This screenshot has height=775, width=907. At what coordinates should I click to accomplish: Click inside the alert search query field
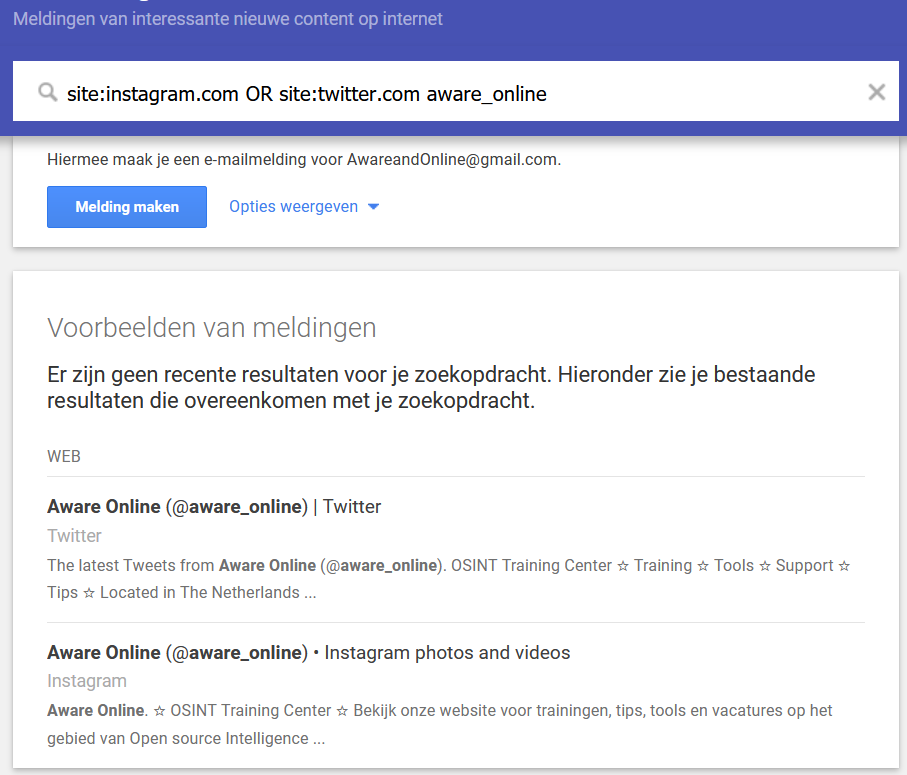[x=456, y=91]
